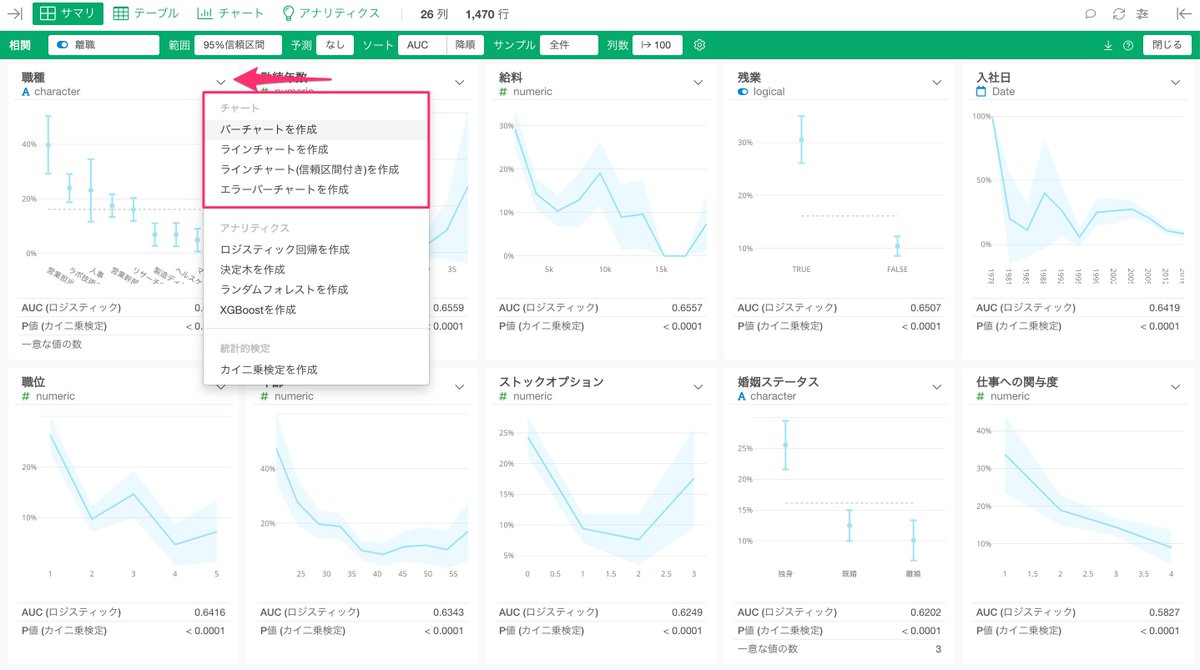Open the サンプル 全件 dropdown
The height and width of the screenshot is (670, 1200).
click(569, 45)
